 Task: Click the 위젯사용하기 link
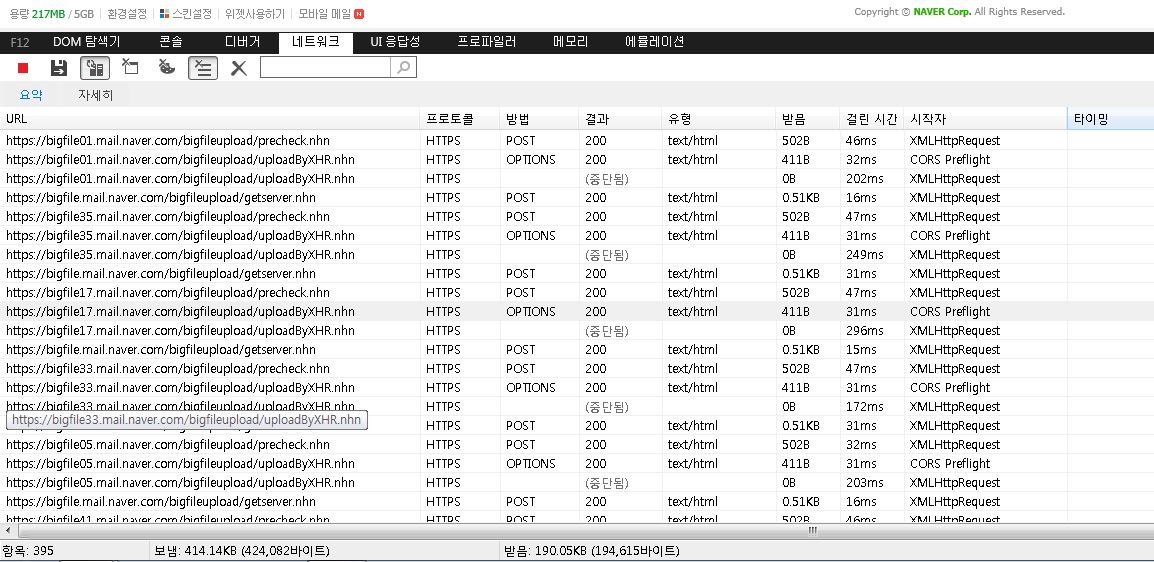(255, 13)
